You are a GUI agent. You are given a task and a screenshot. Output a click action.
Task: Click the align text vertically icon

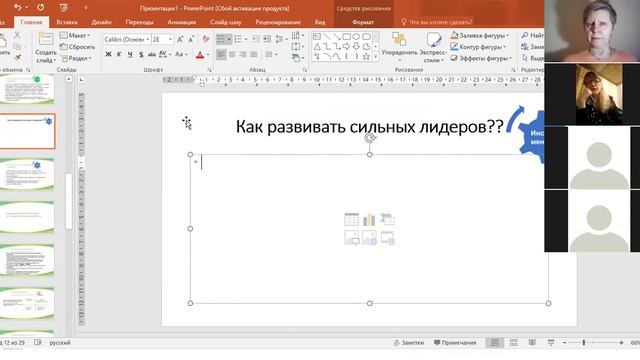pos(297,47)
